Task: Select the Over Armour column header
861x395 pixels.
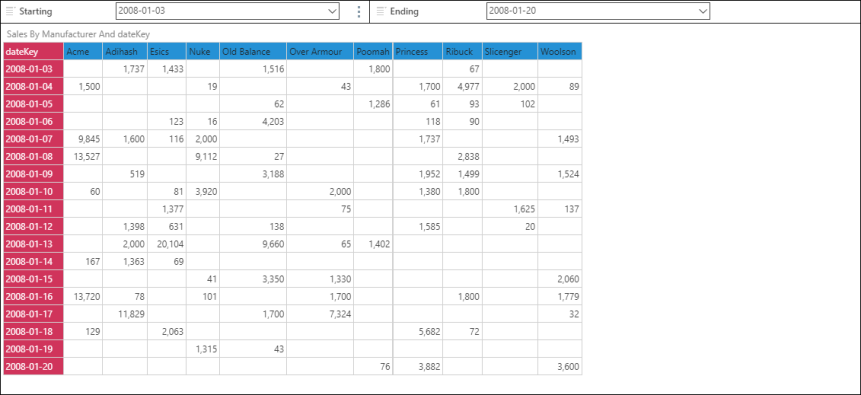Action: [320, 52]
